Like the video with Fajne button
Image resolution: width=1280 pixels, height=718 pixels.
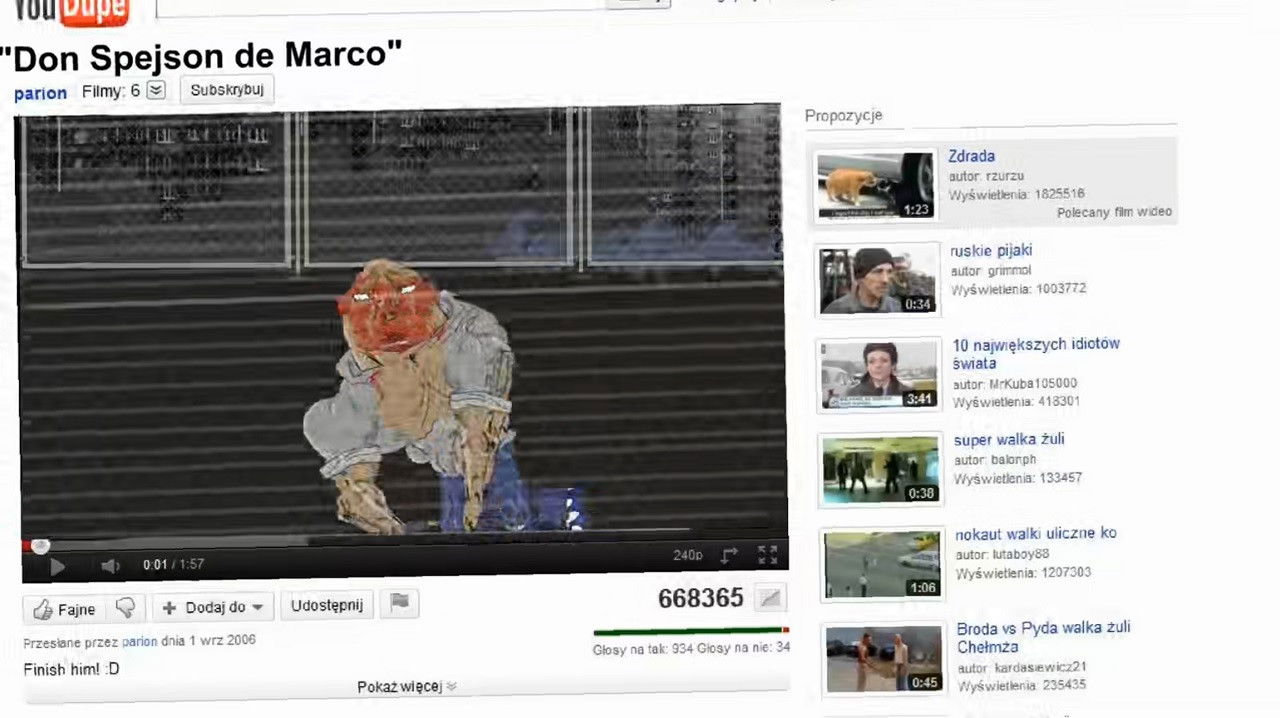(65, 608)
